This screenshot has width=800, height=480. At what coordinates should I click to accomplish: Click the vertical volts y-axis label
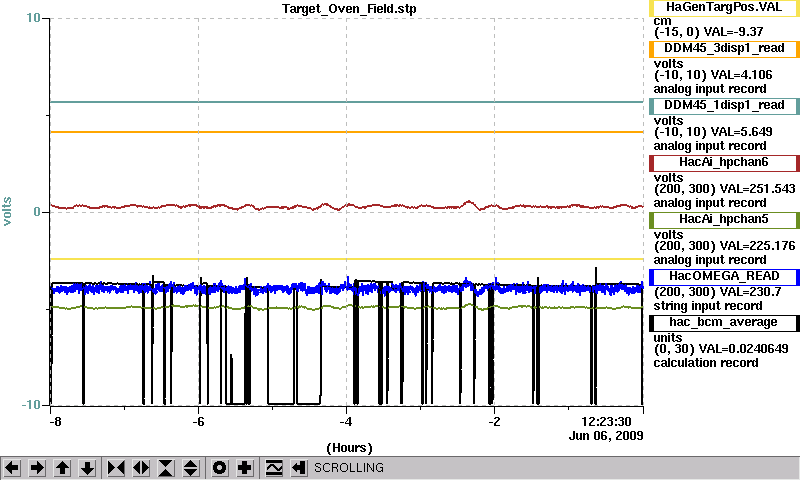coord(7,211)
